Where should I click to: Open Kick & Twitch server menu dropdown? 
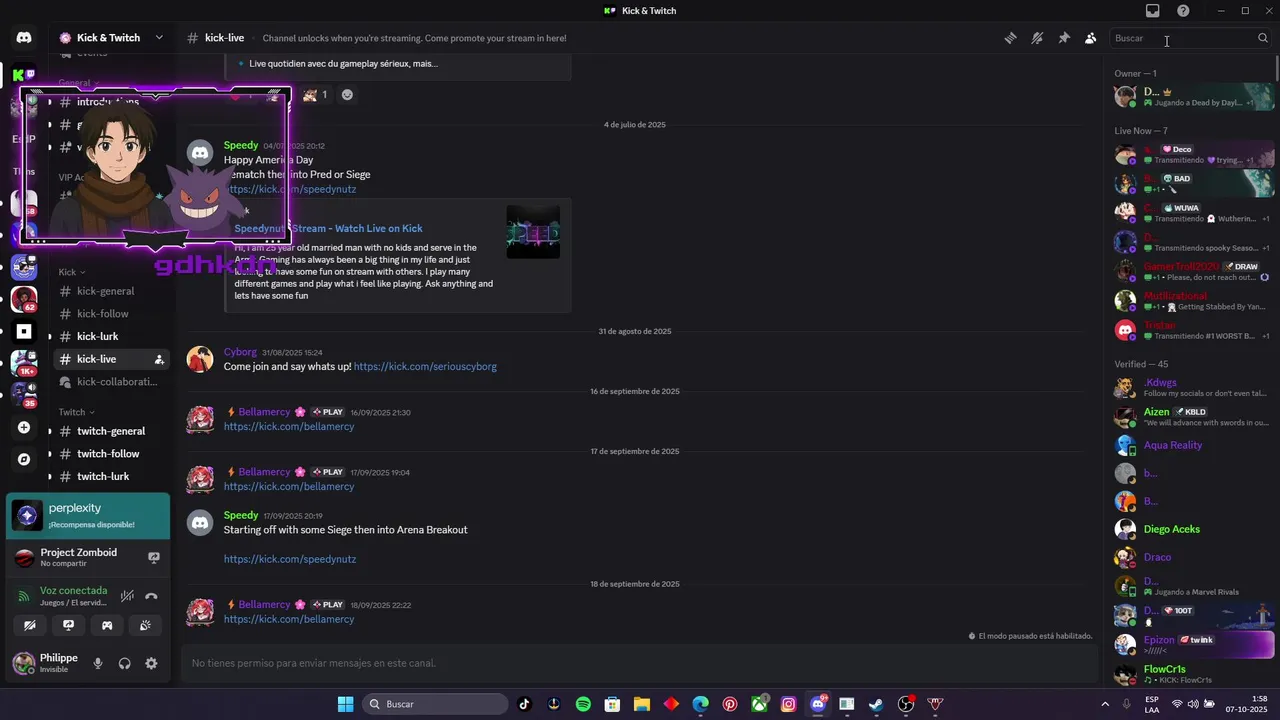coord(110,38)
